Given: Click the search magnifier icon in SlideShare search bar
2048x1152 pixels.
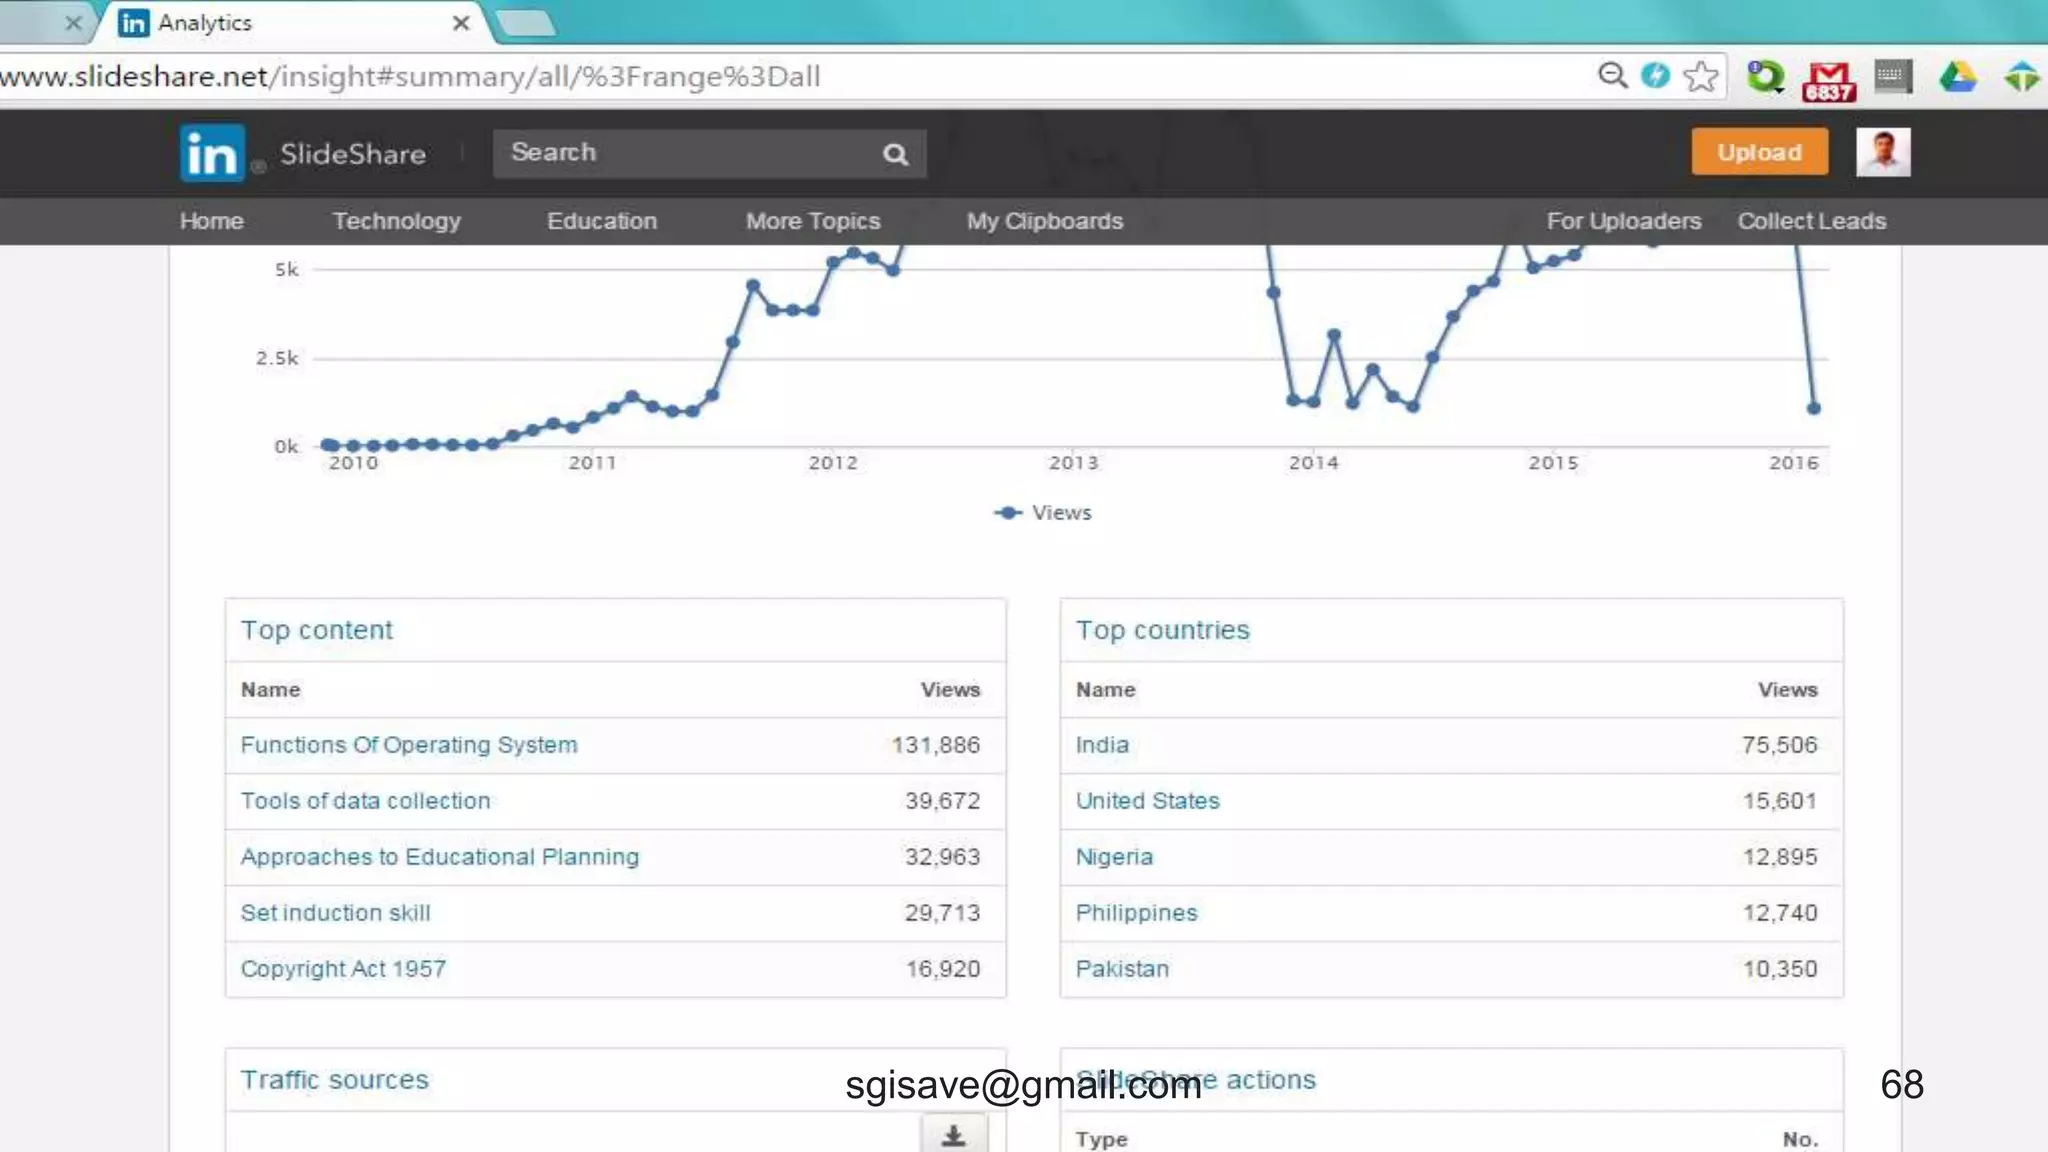Looking at the screenshot, I should [895, 154].
